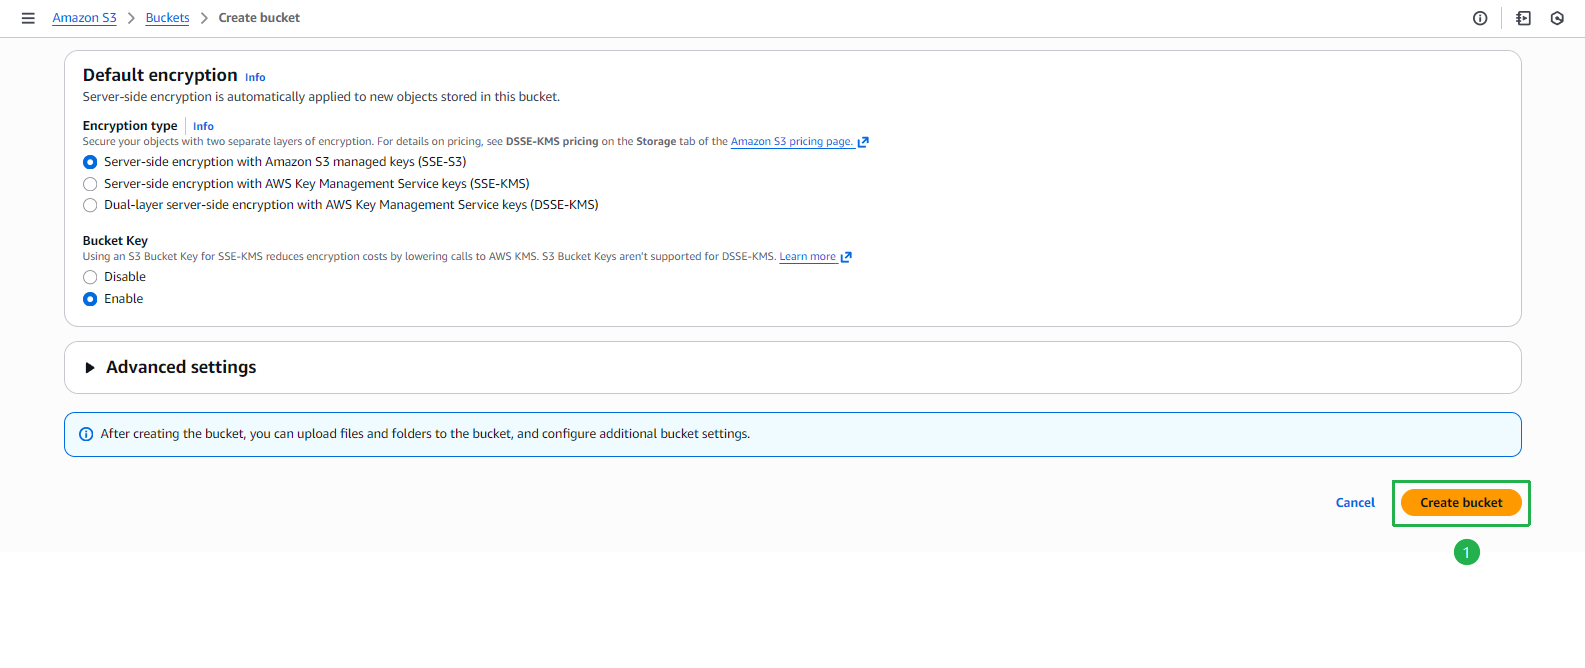Viewport: 1585px width, 668px height.
Task: Open the settings hexagon icon at top right
Action: [x=1557, y=18]
